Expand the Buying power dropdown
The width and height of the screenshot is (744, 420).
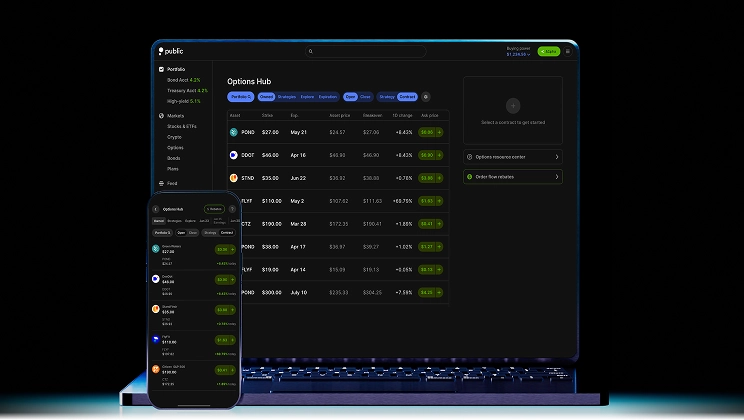pos(520,53)
